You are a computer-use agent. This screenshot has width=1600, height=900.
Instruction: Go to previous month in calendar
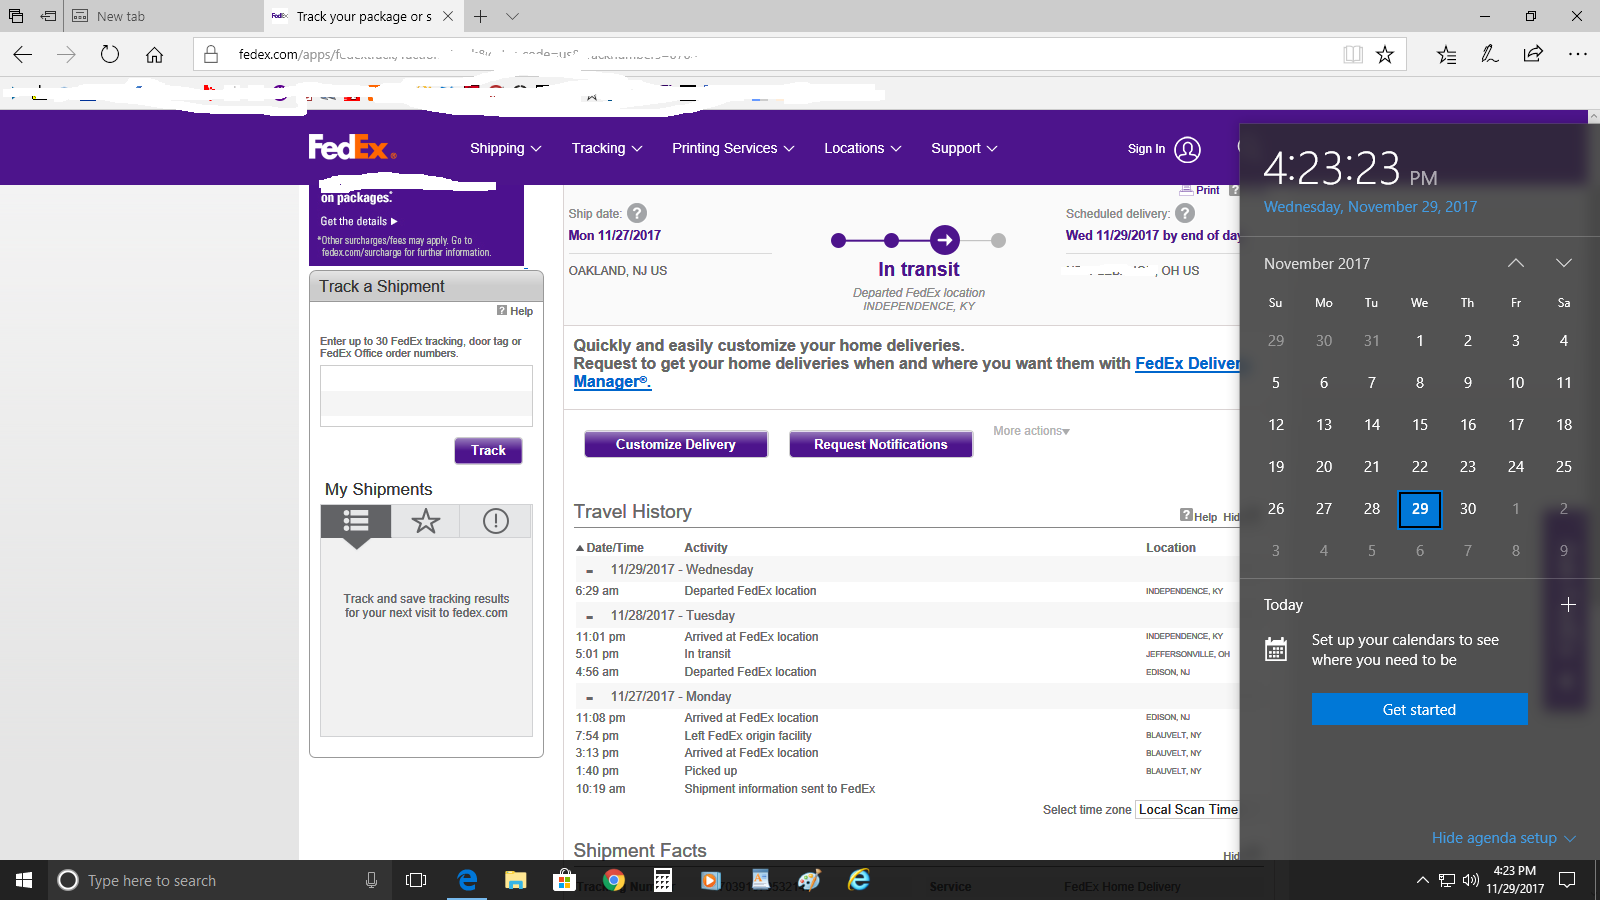coord(1516,263)
